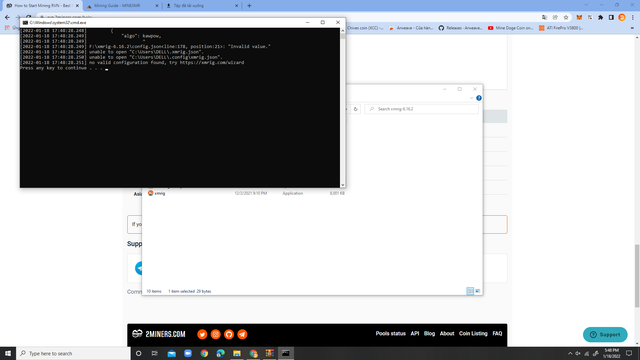This screenshot has height=360, width=640.
Task: Click the cmd window scrollbar up arrow
Action: point(342,31)
